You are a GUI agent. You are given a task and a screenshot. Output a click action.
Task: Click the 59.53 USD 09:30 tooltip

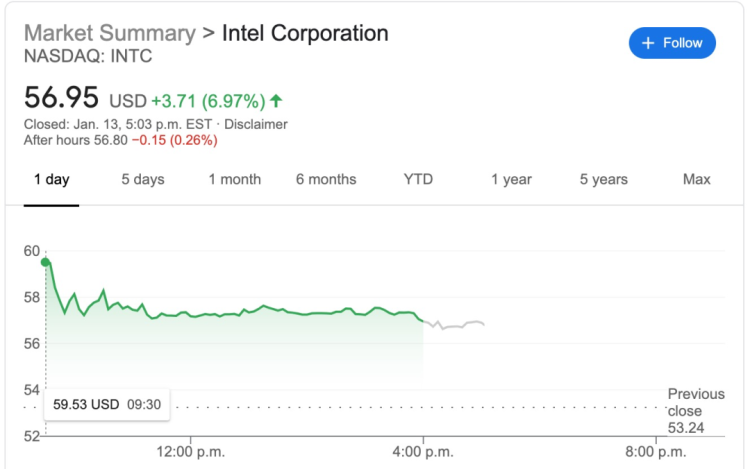(105, 405)
